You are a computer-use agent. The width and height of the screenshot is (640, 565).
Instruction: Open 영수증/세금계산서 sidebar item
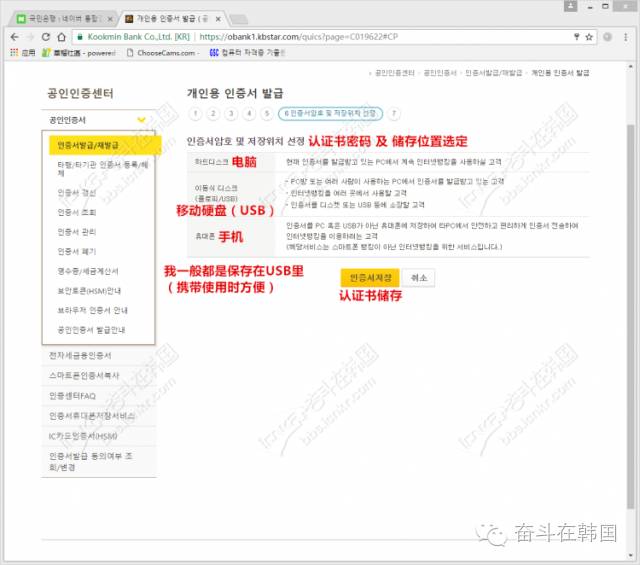pos(88,271)
